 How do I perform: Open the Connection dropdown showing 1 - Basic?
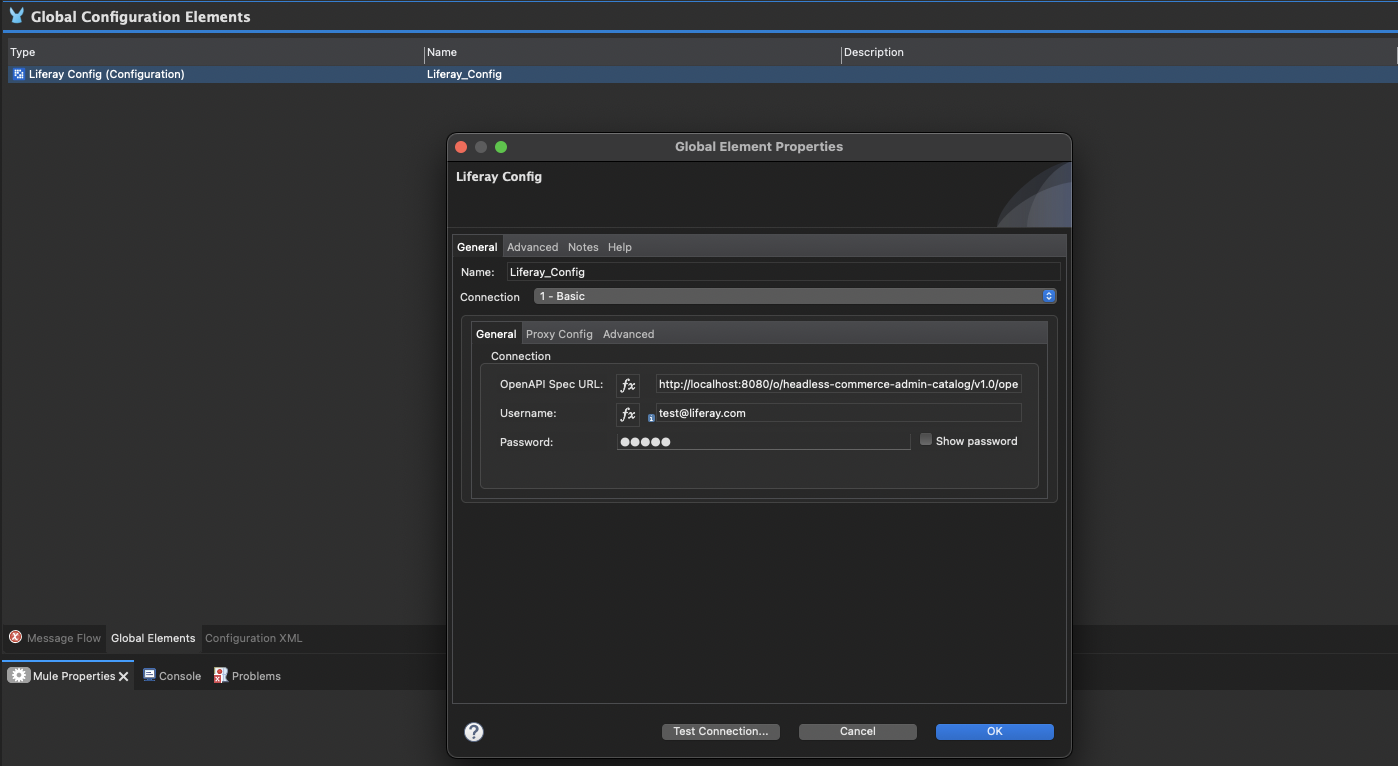pos(795,296)
